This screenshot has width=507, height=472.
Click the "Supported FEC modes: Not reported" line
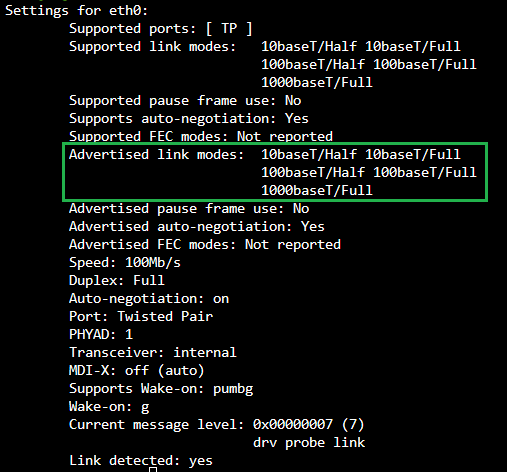201,137
